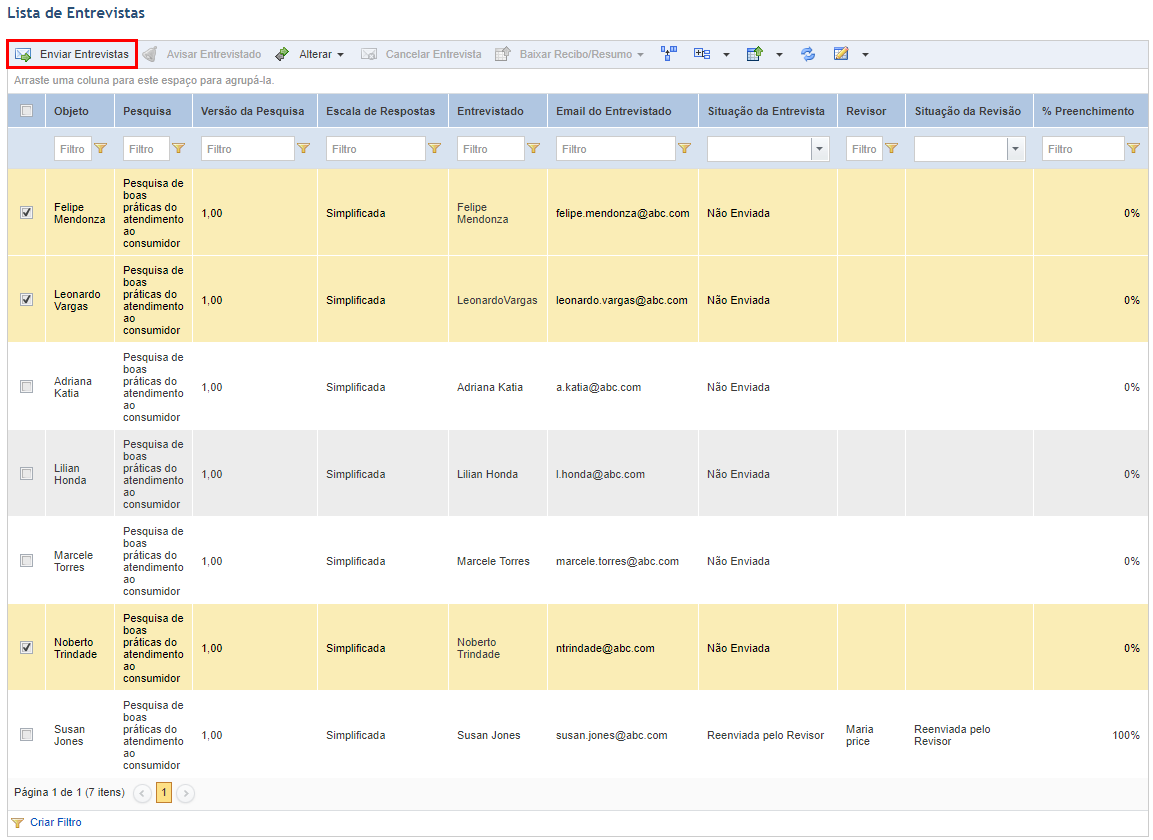Click the grayed-out Avisar Entrevistado button

[202, 54]
